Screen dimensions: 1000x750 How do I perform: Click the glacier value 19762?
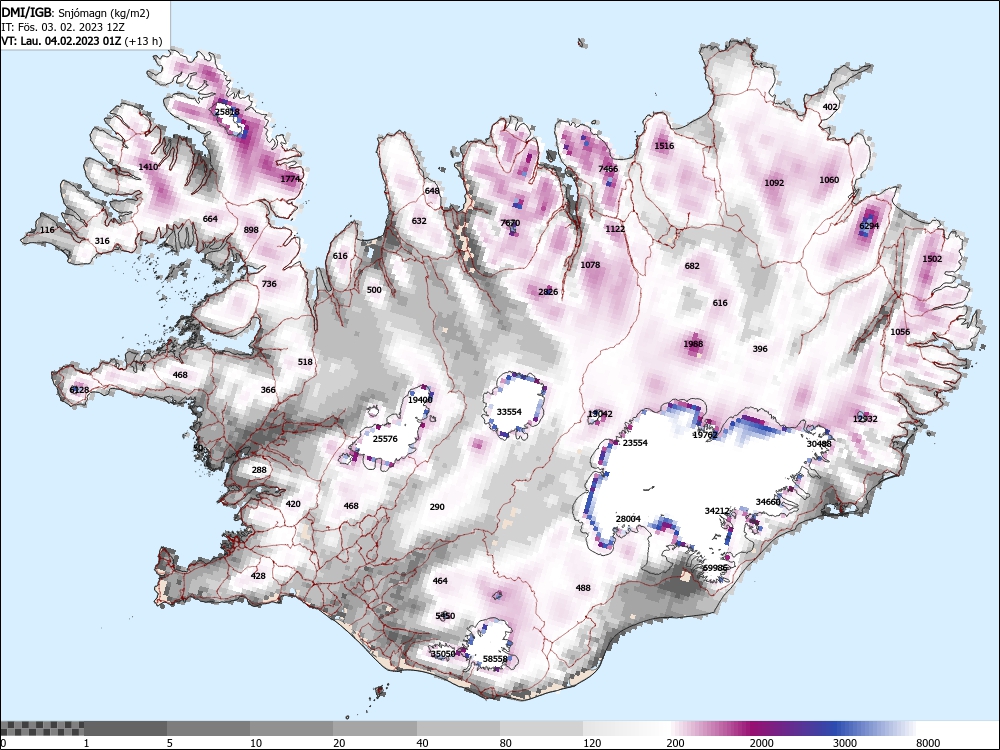coord(705,435)
